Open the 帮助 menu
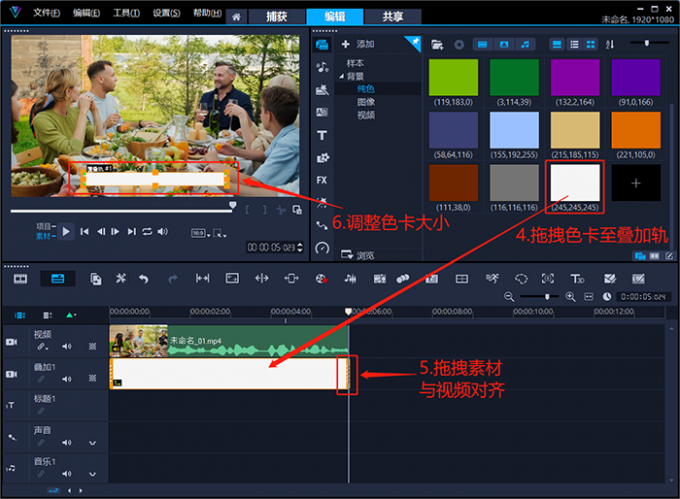 (207, 13)
